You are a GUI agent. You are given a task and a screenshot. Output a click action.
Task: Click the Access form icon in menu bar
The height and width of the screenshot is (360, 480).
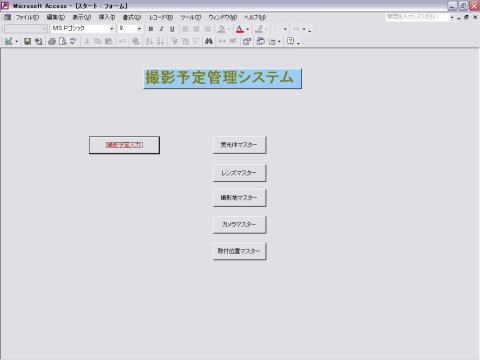click(8, 17)
